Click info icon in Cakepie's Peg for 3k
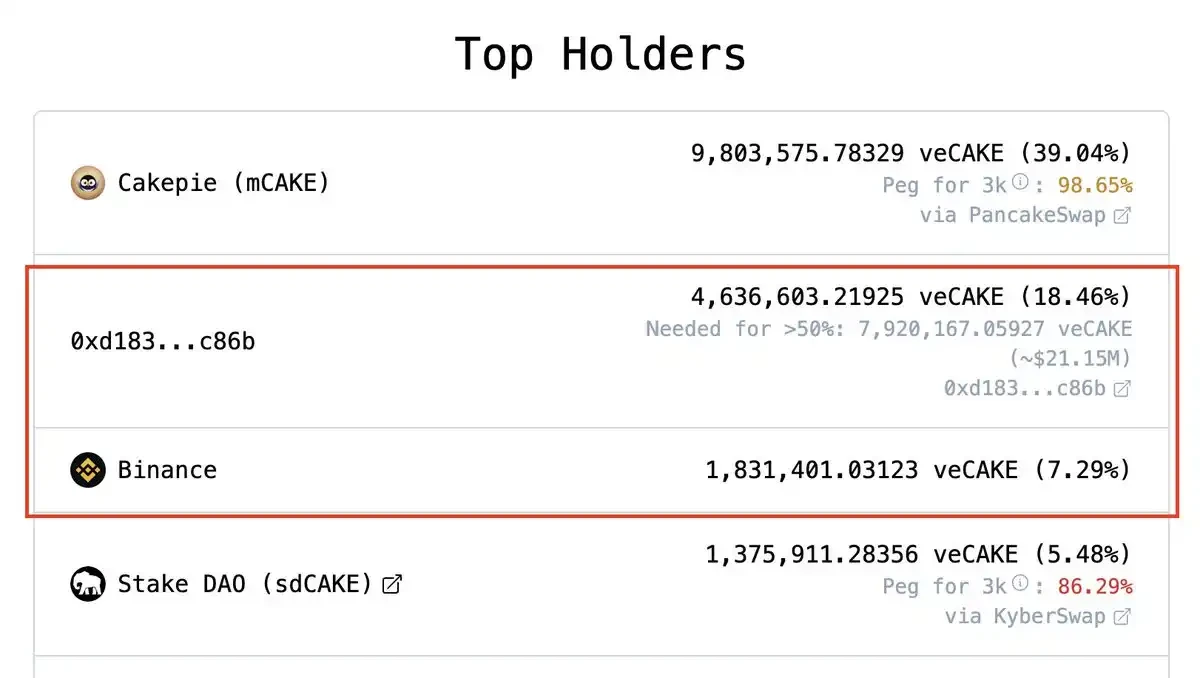The height and width of the screenshot is (678, 1200). click(x=1019, y=183)
